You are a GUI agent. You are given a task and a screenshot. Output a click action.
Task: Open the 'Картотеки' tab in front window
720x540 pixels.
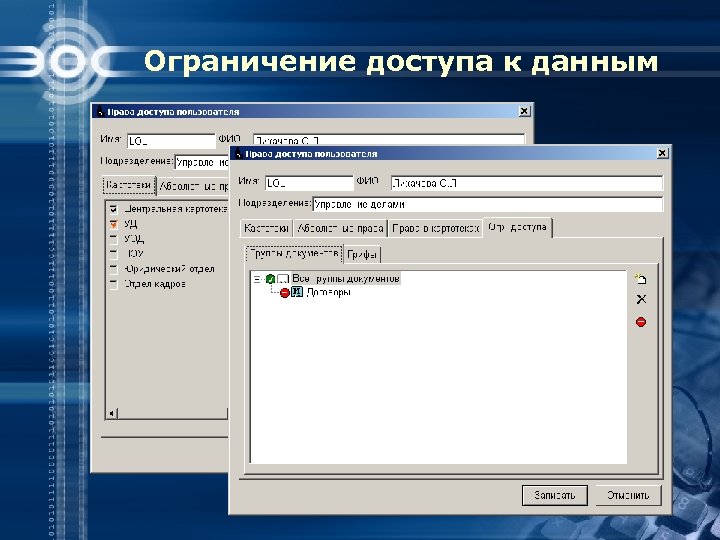(x=266, y=228)
